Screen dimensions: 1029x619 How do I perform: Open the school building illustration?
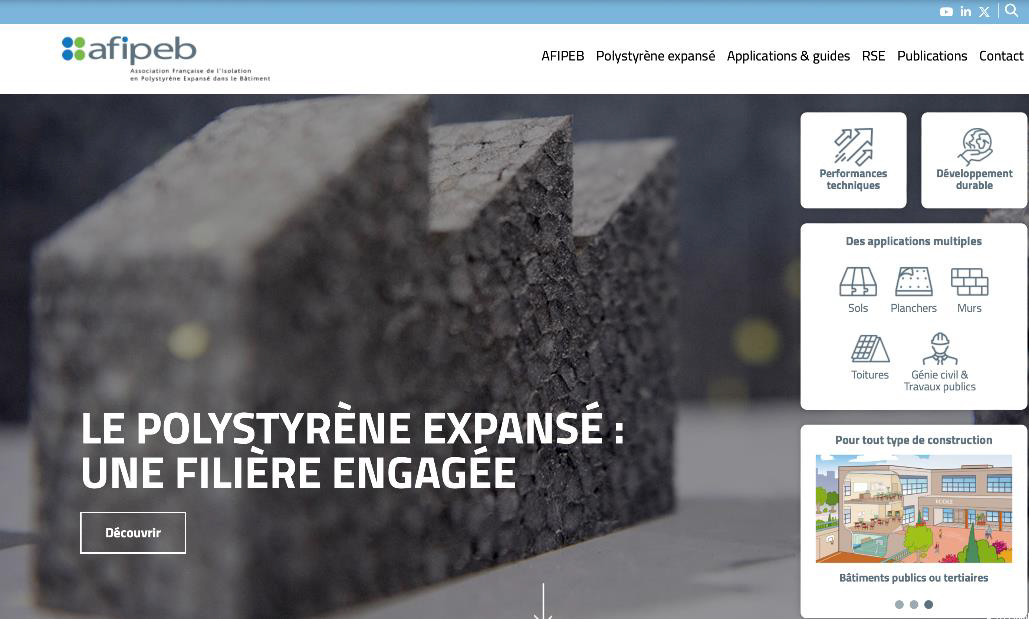(x=914, y=509)
